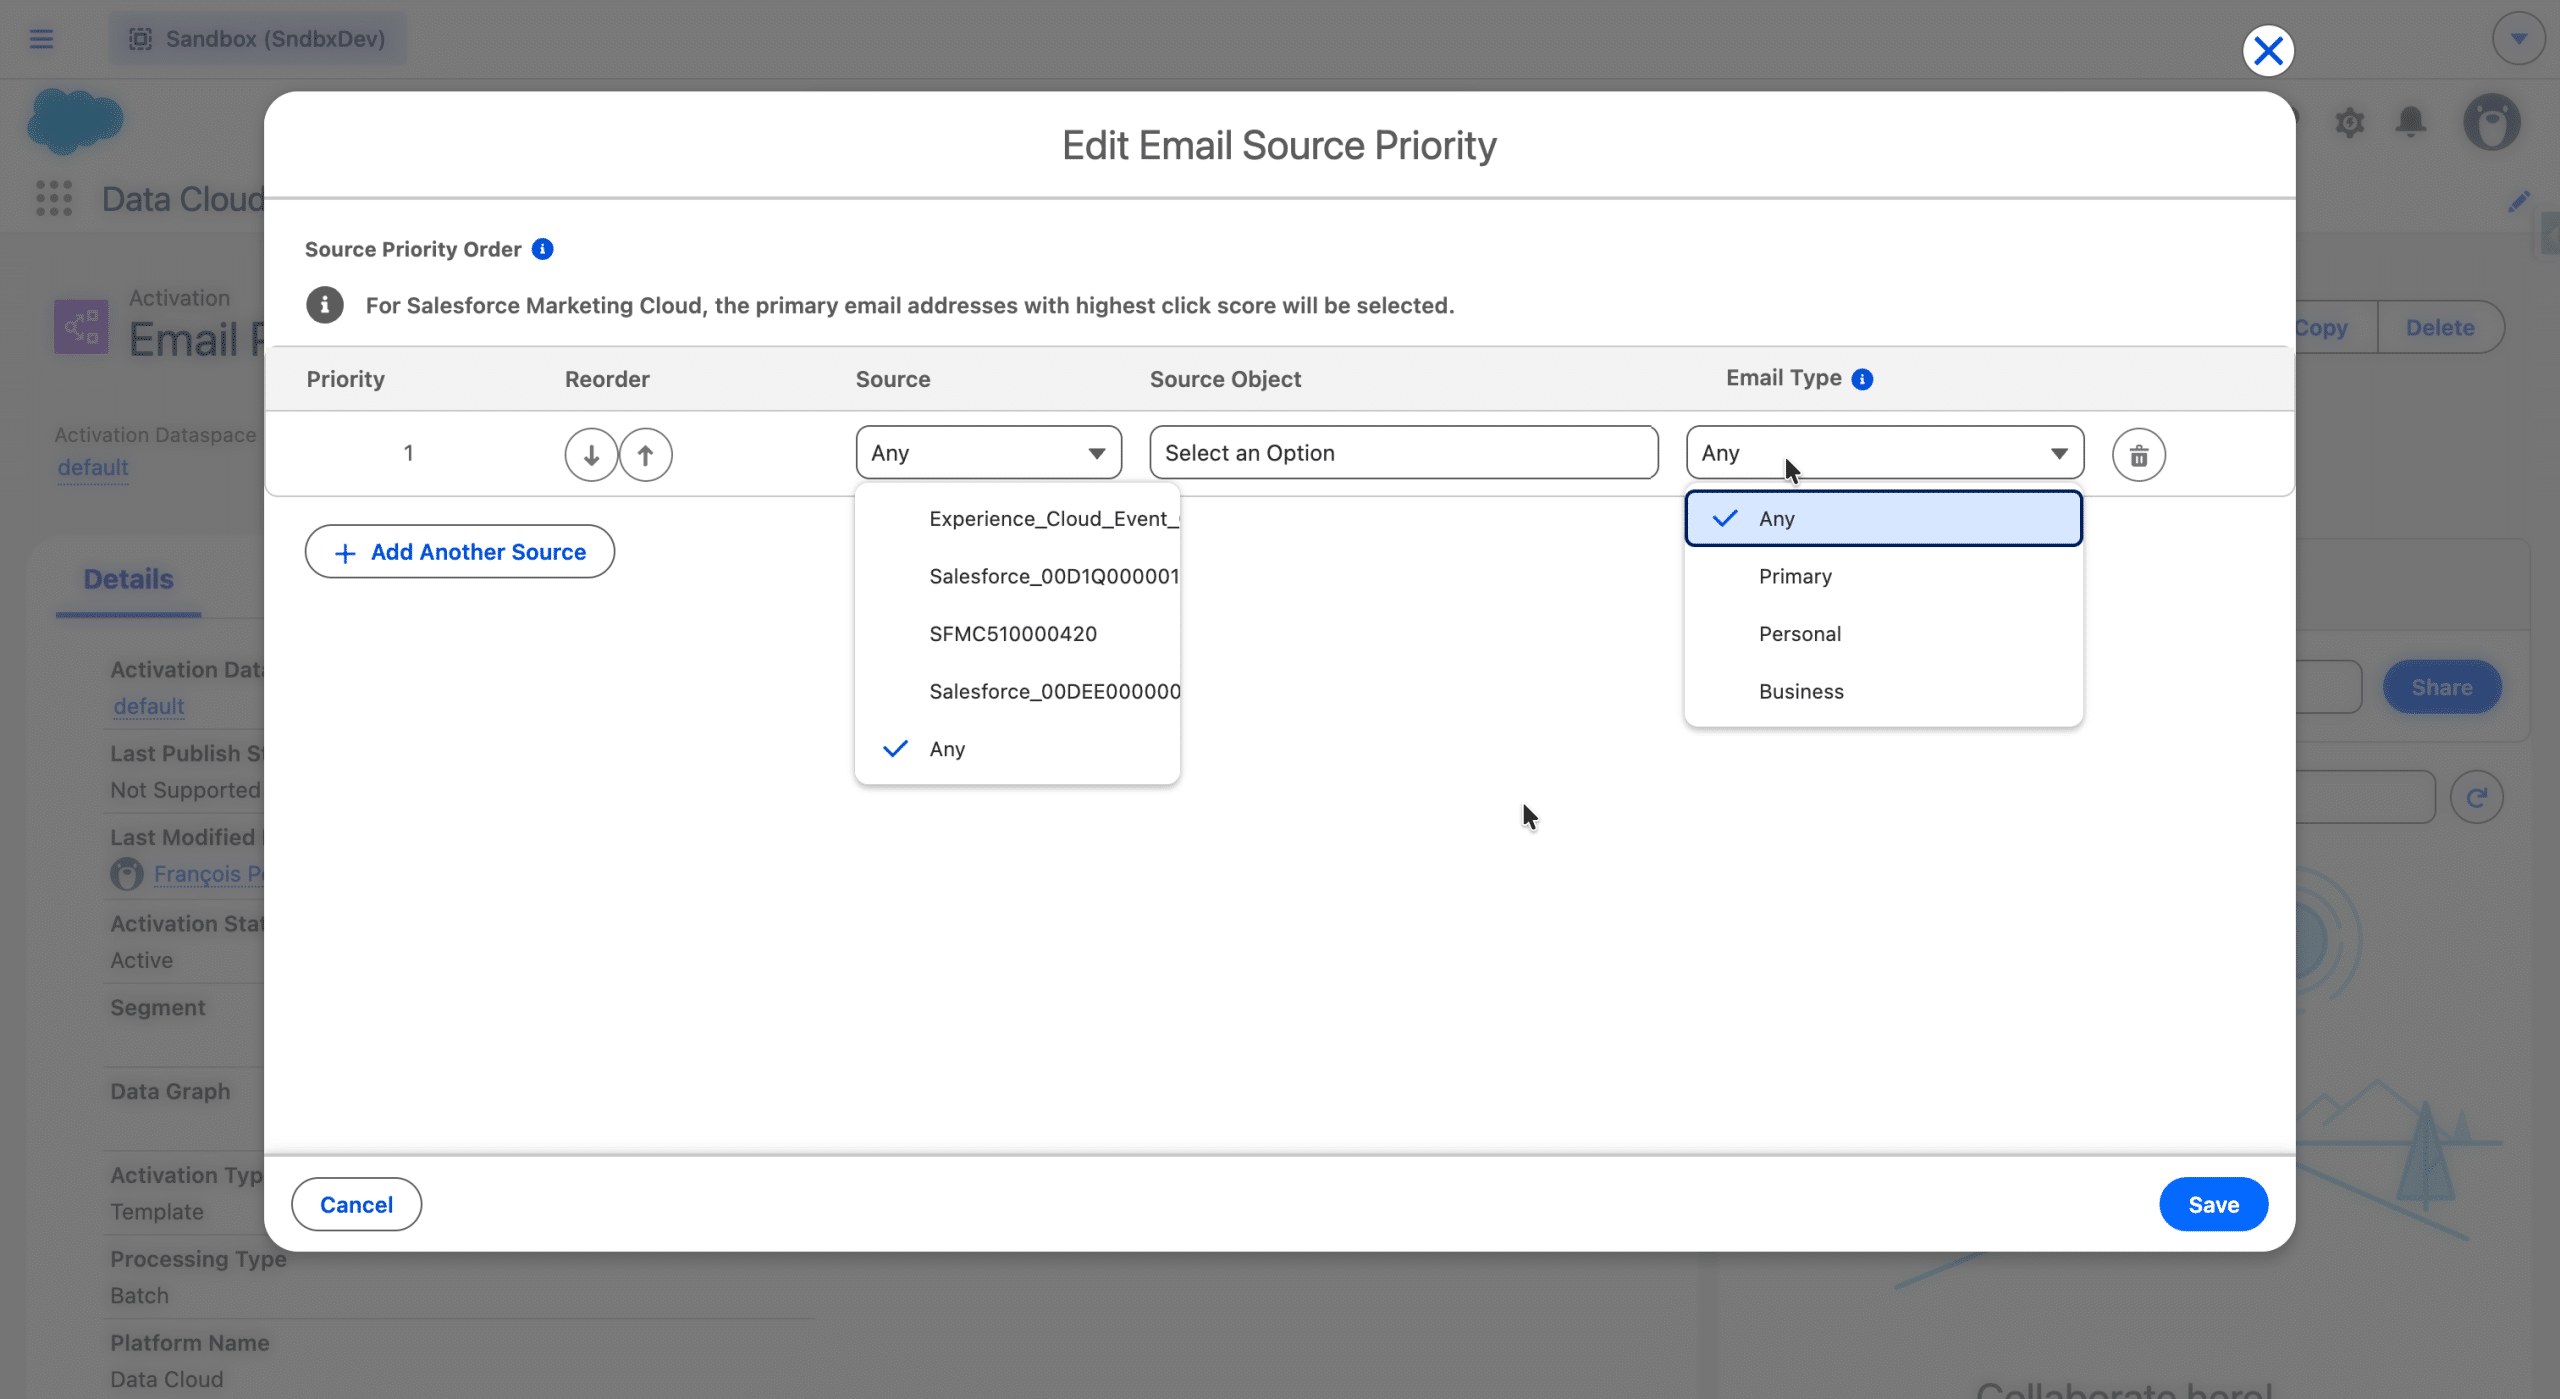Click Source Priority Order info icon
2560x1399 pixels.
[542, 249]
